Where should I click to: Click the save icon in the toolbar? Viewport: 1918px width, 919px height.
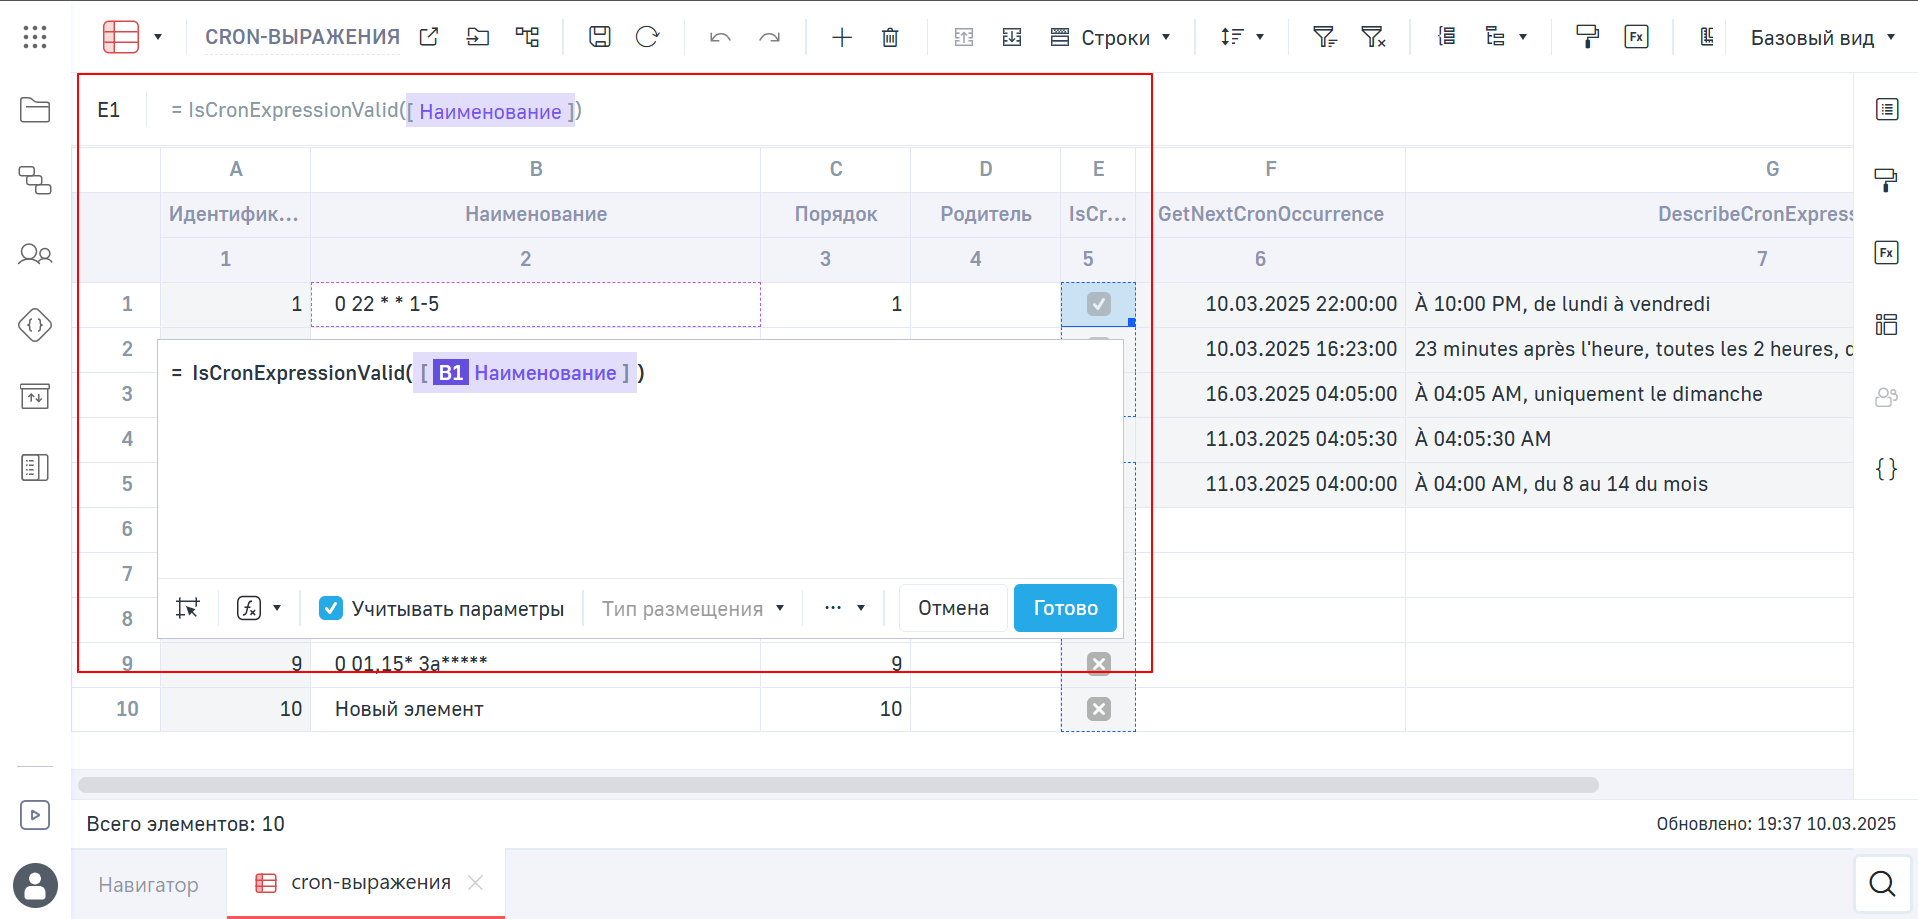tap(599, 37)
